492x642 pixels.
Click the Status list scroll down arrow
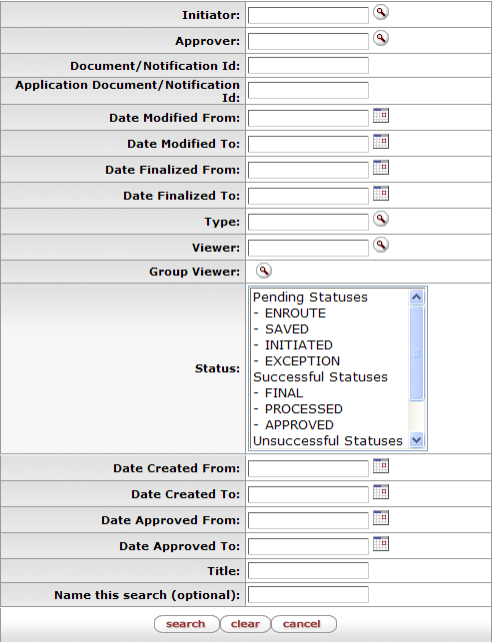click(417, 441)
